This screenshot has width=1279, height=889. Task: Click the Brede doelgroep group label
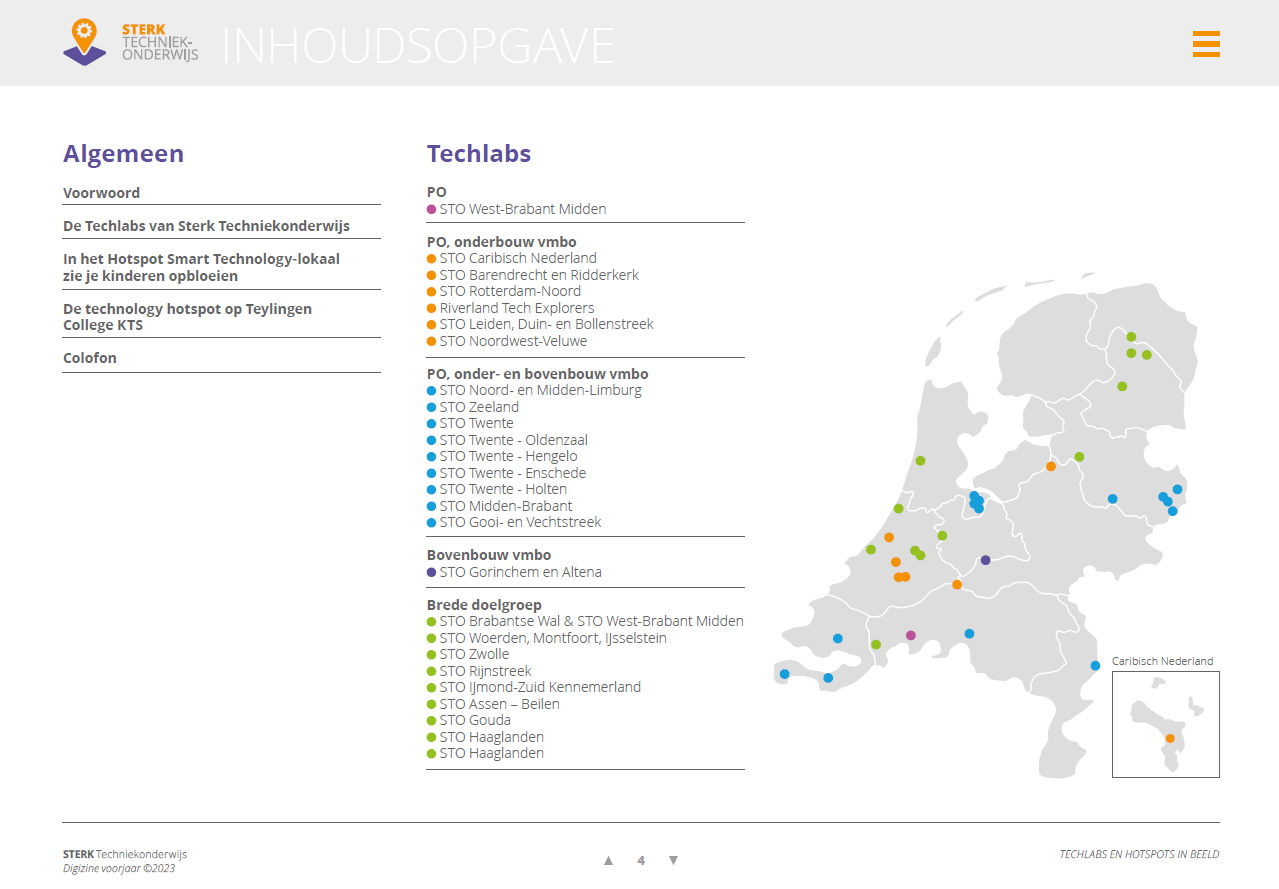coord(484,605)
